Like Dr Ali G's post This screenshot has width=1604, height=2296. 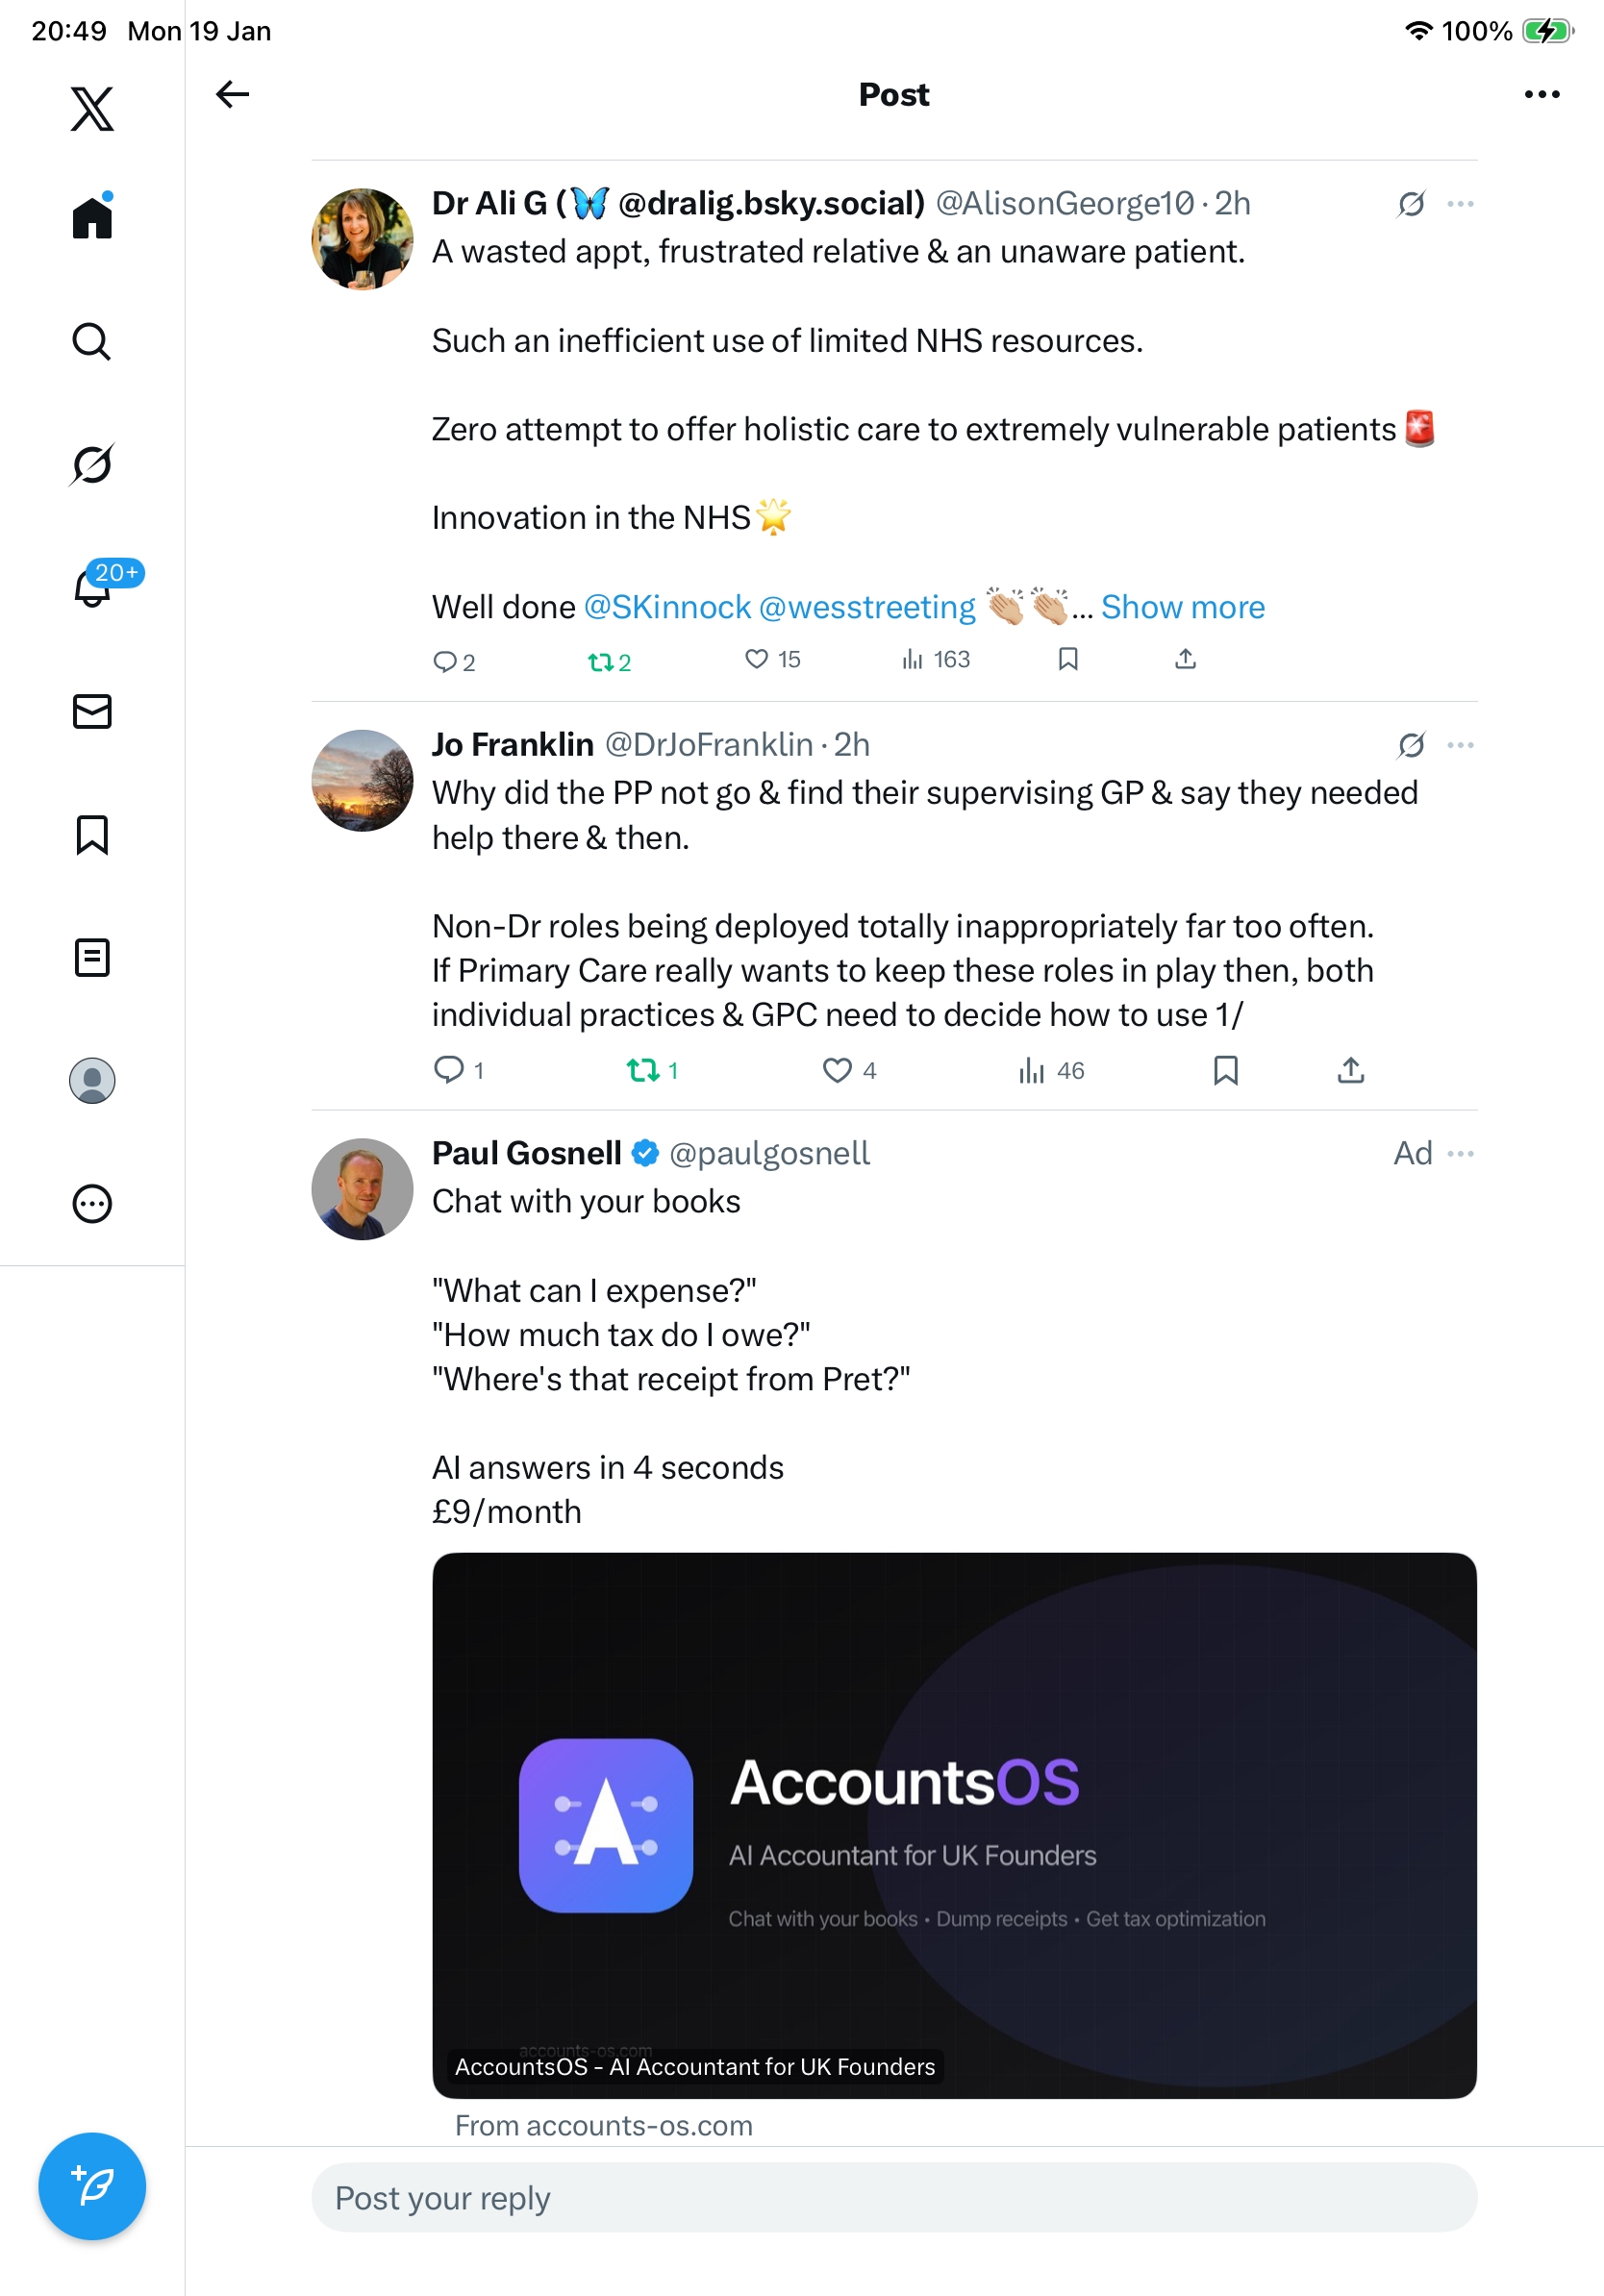[757, 659]
